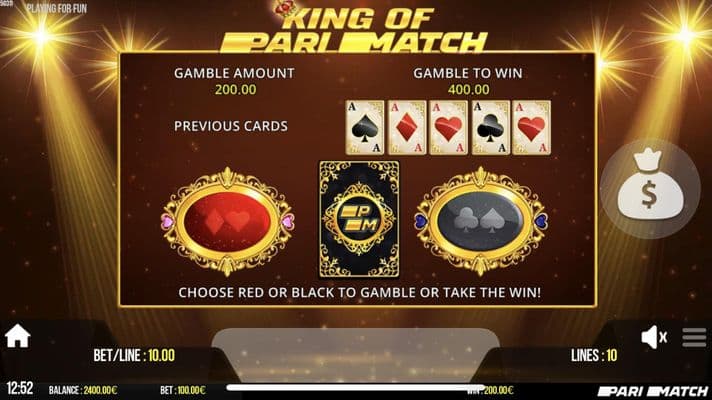The width and height of the screenshot is (712, 400).
Task: Click the Parimatch logo in the corner
Action: click(653, 391)
